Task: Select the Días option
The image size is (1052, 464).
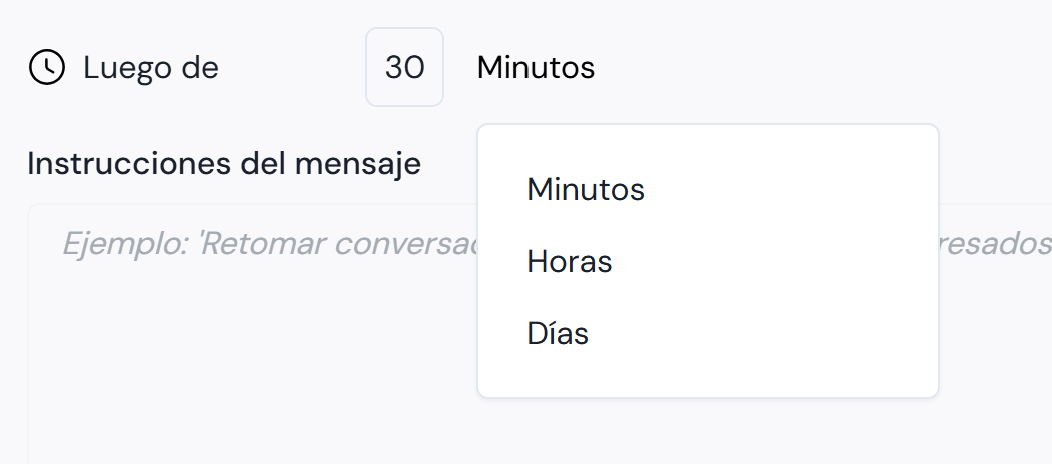Action: click(x=558, y=334)
